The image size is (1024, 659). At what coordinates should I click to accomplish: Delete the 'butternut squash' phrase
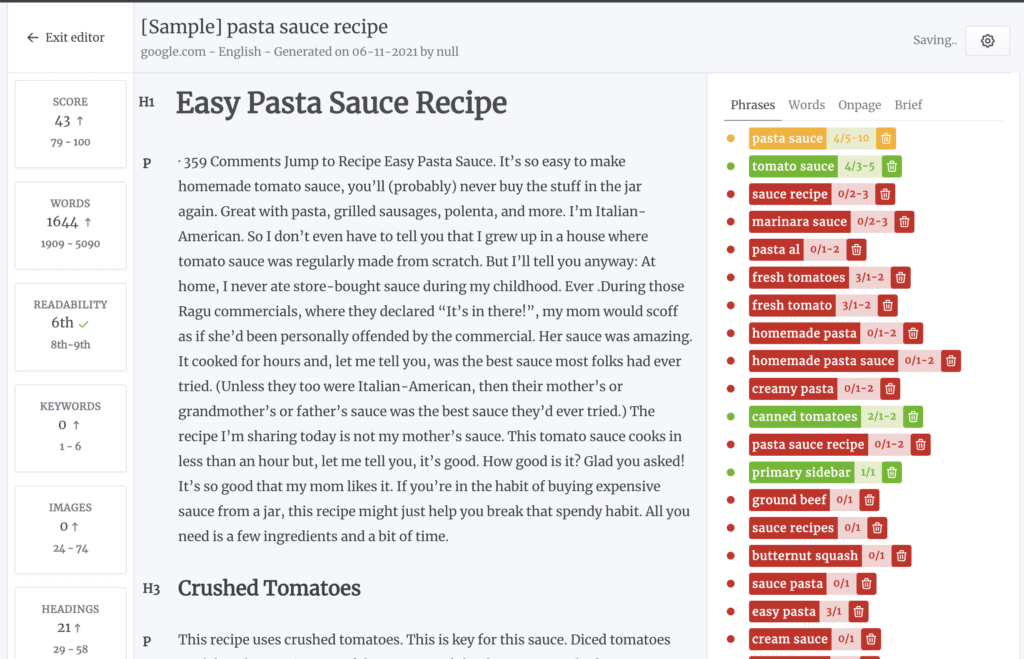[901, 556]
